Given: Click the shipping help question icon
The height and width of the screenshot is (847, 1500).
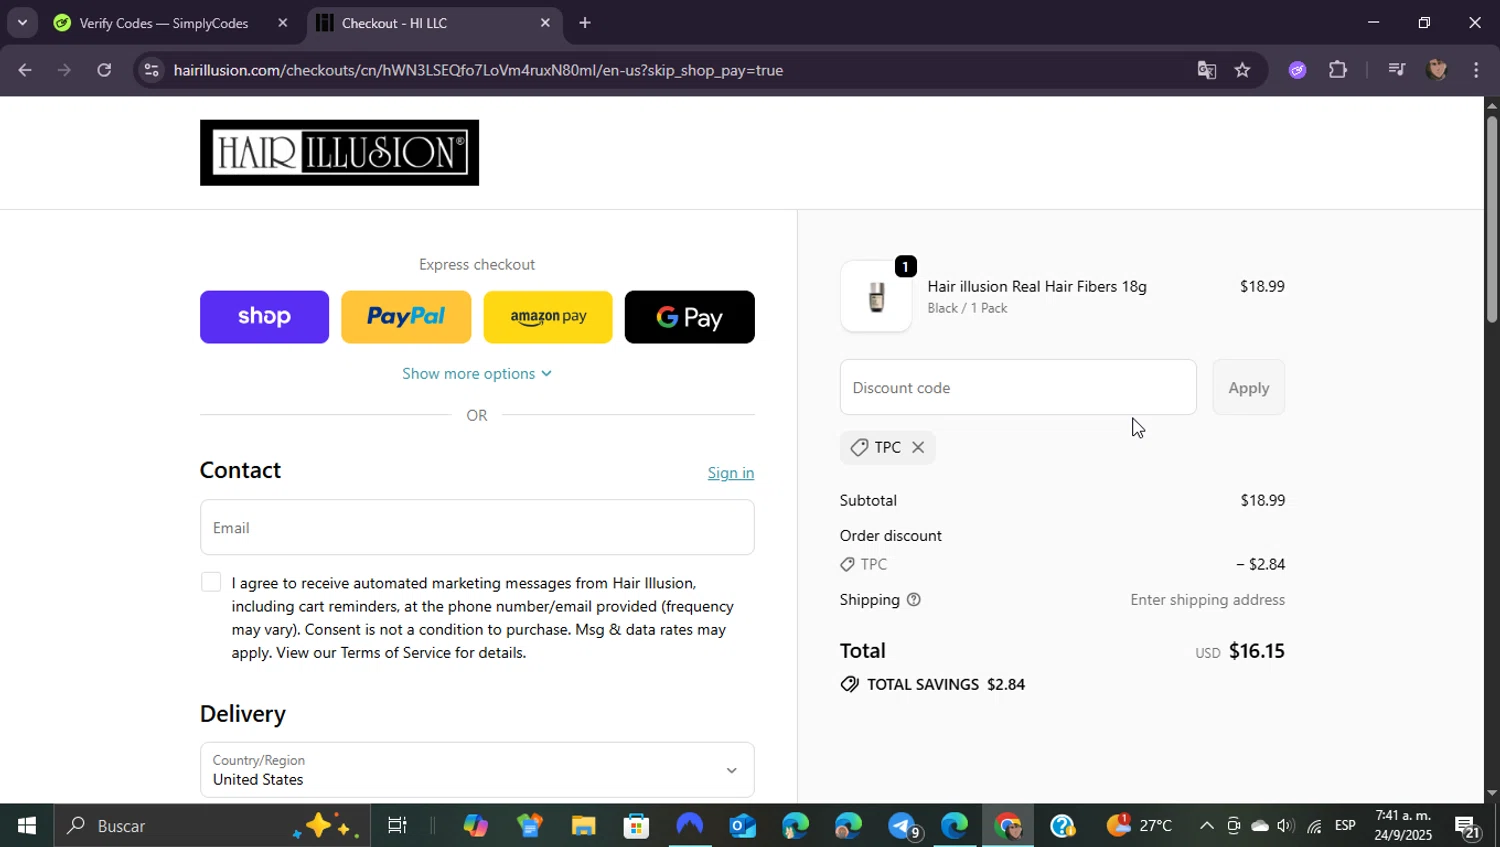Looking at the screenshot, I should pos(914,600).
